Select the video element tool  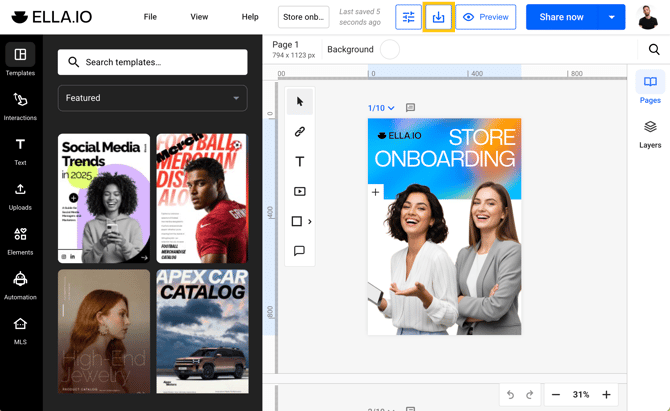click(299, 192)
